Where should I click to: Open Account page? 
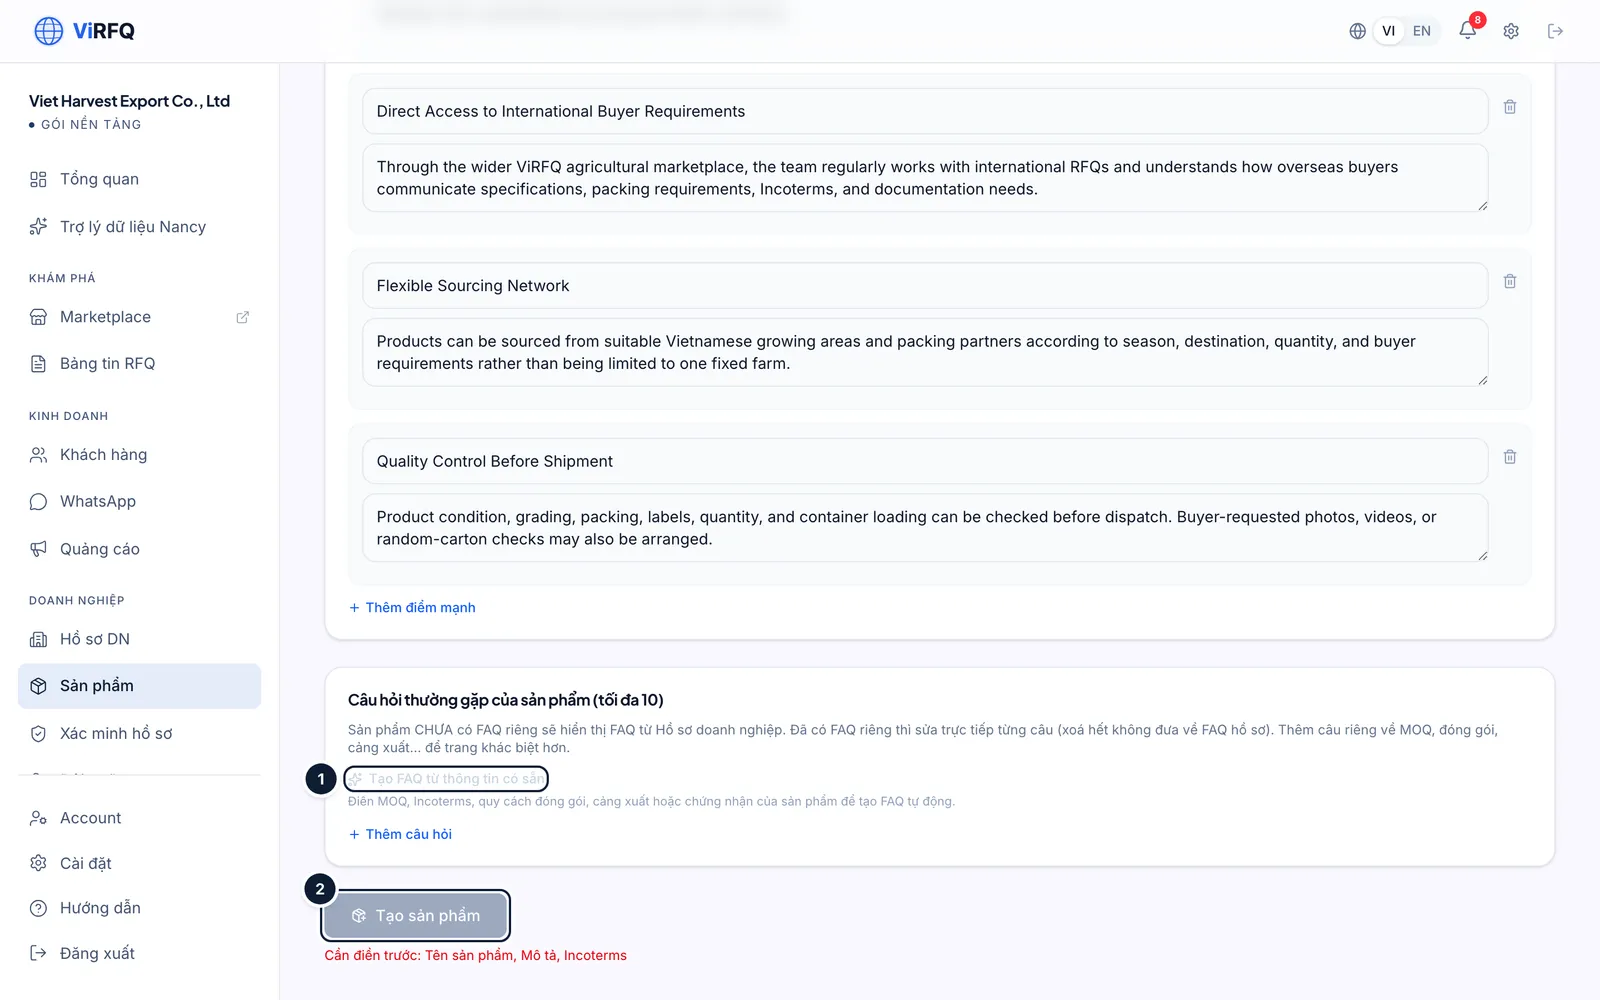tap(139, 818)
